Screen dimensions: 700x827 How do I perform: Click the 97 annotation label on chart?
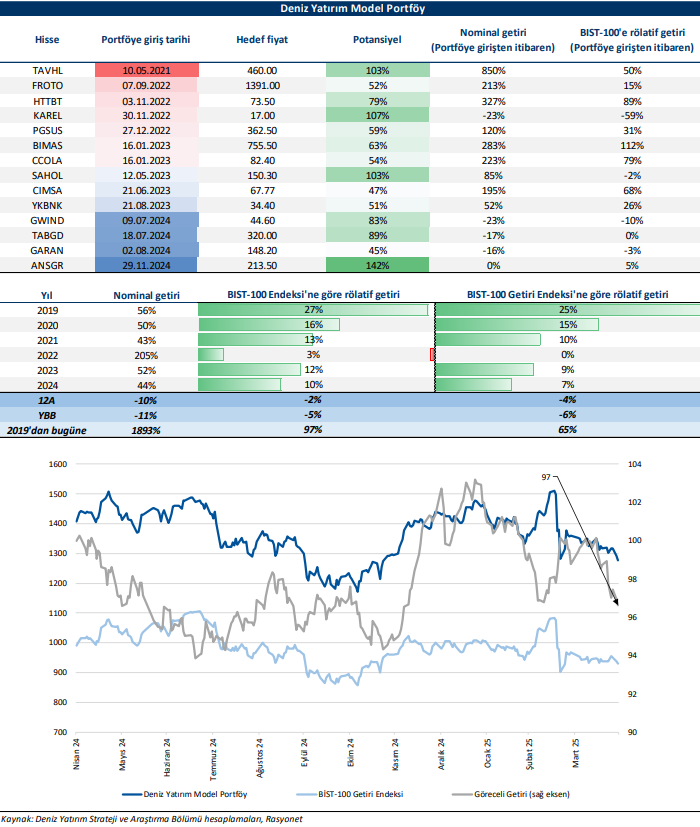[x=546, y=478]
